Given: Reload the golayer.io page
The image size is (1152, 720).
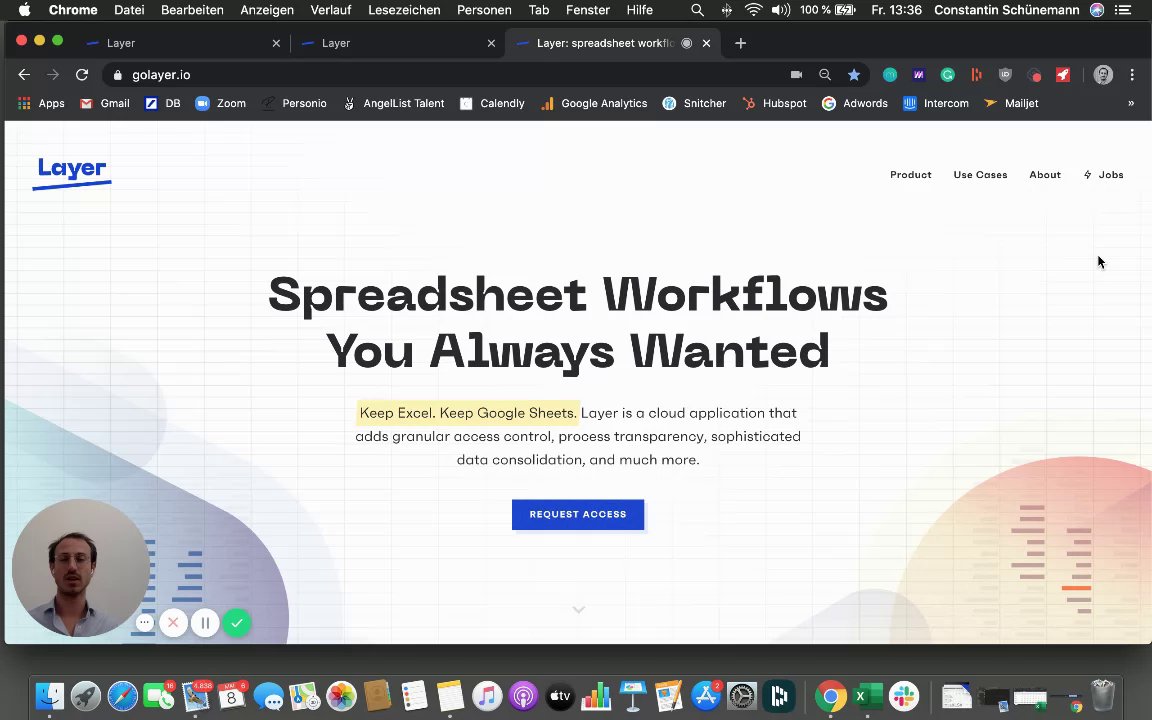Looking at the screenshot, I should pyautogui.click(x=82, y=75).
